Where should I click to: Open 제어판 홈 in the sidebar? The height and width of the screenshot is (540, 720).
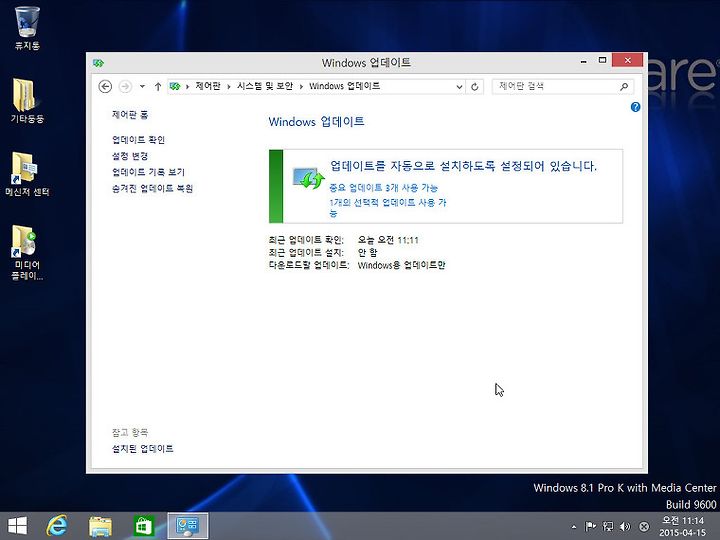pos(130,115)
